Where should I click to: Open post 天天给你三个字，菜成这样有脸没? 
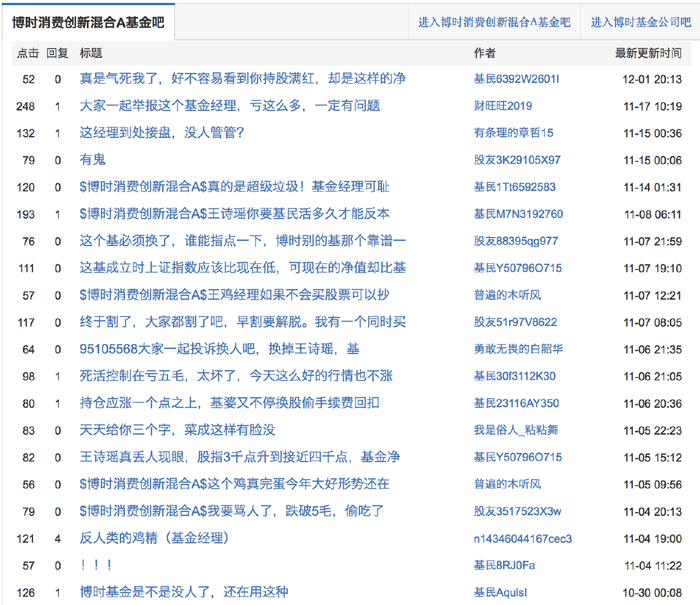click(x=177, y=430)
